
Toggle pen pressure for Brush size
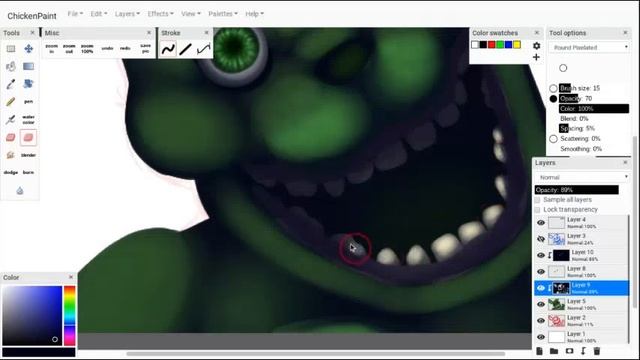(553, 88)
